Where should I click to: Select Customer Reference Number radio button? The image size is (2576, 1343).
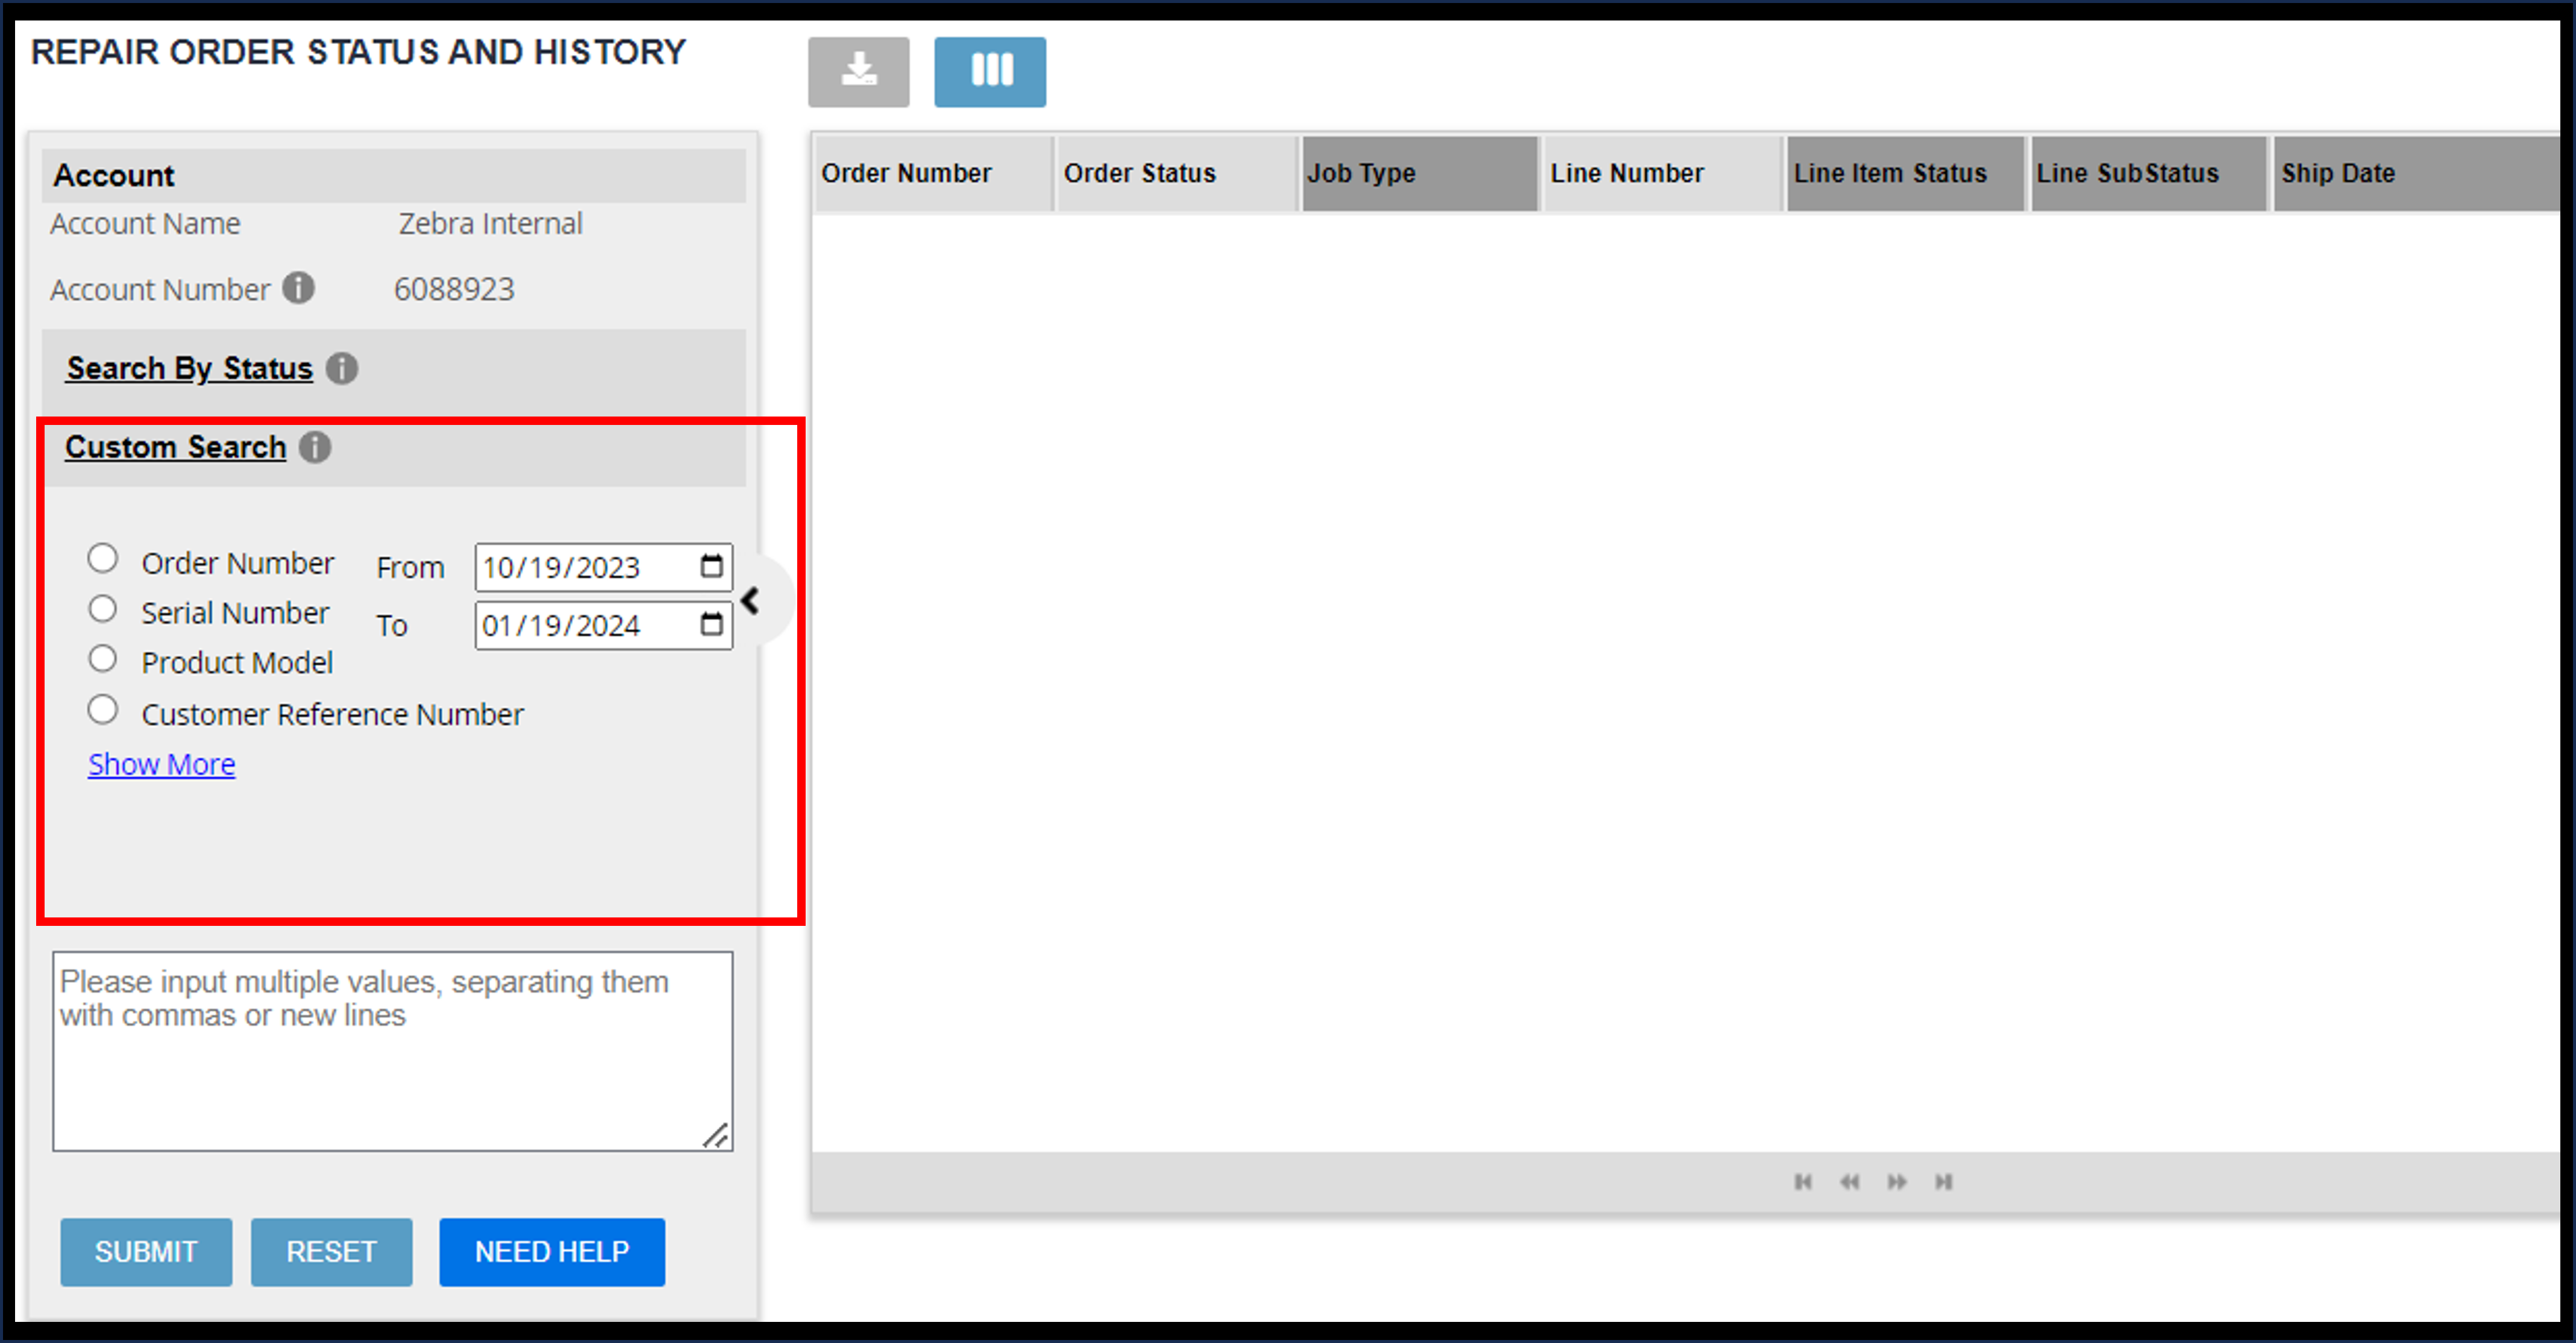pos(102,709)
